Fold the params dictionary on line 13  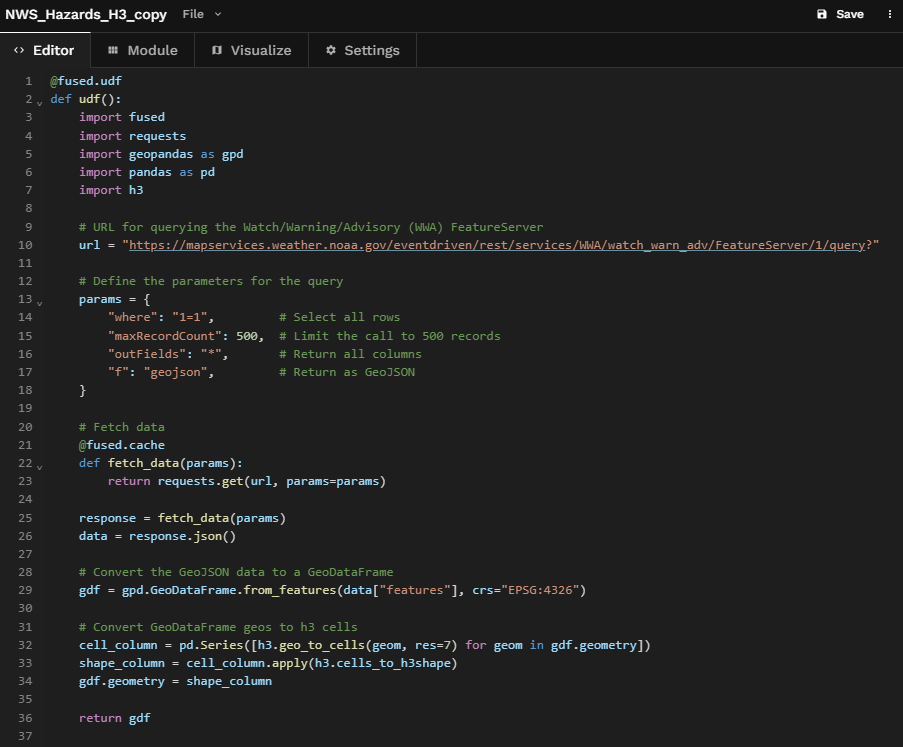pos(40,300)
